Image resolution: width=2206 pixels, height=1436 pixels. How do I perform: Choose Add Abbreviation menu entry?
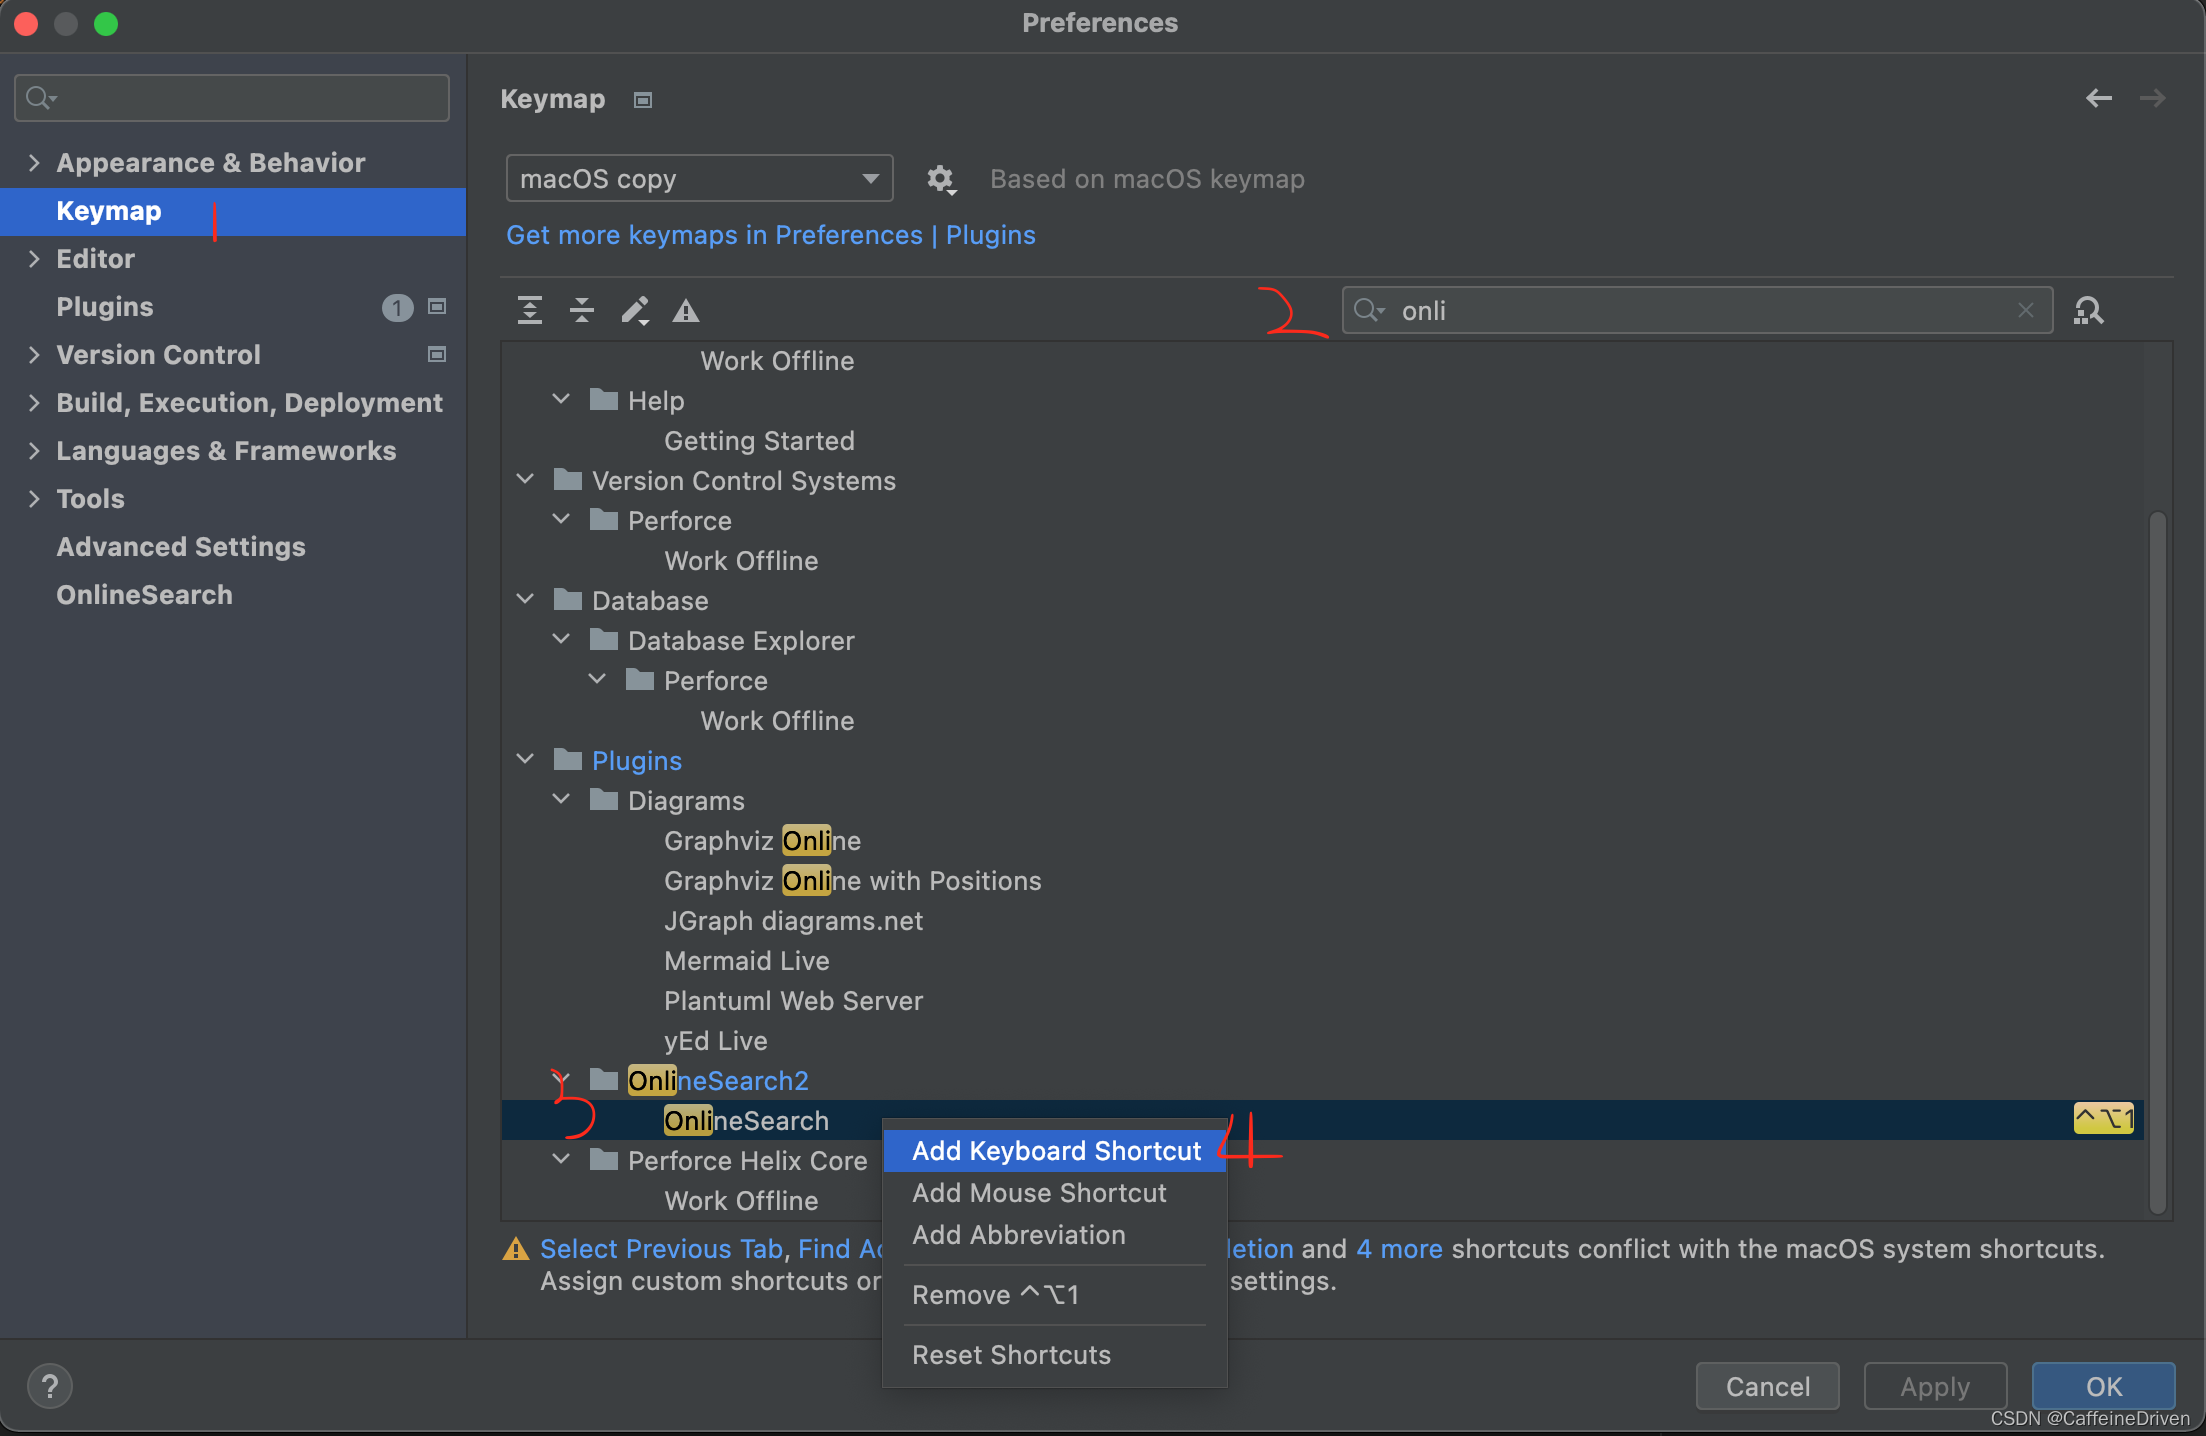[1055, 1235]
